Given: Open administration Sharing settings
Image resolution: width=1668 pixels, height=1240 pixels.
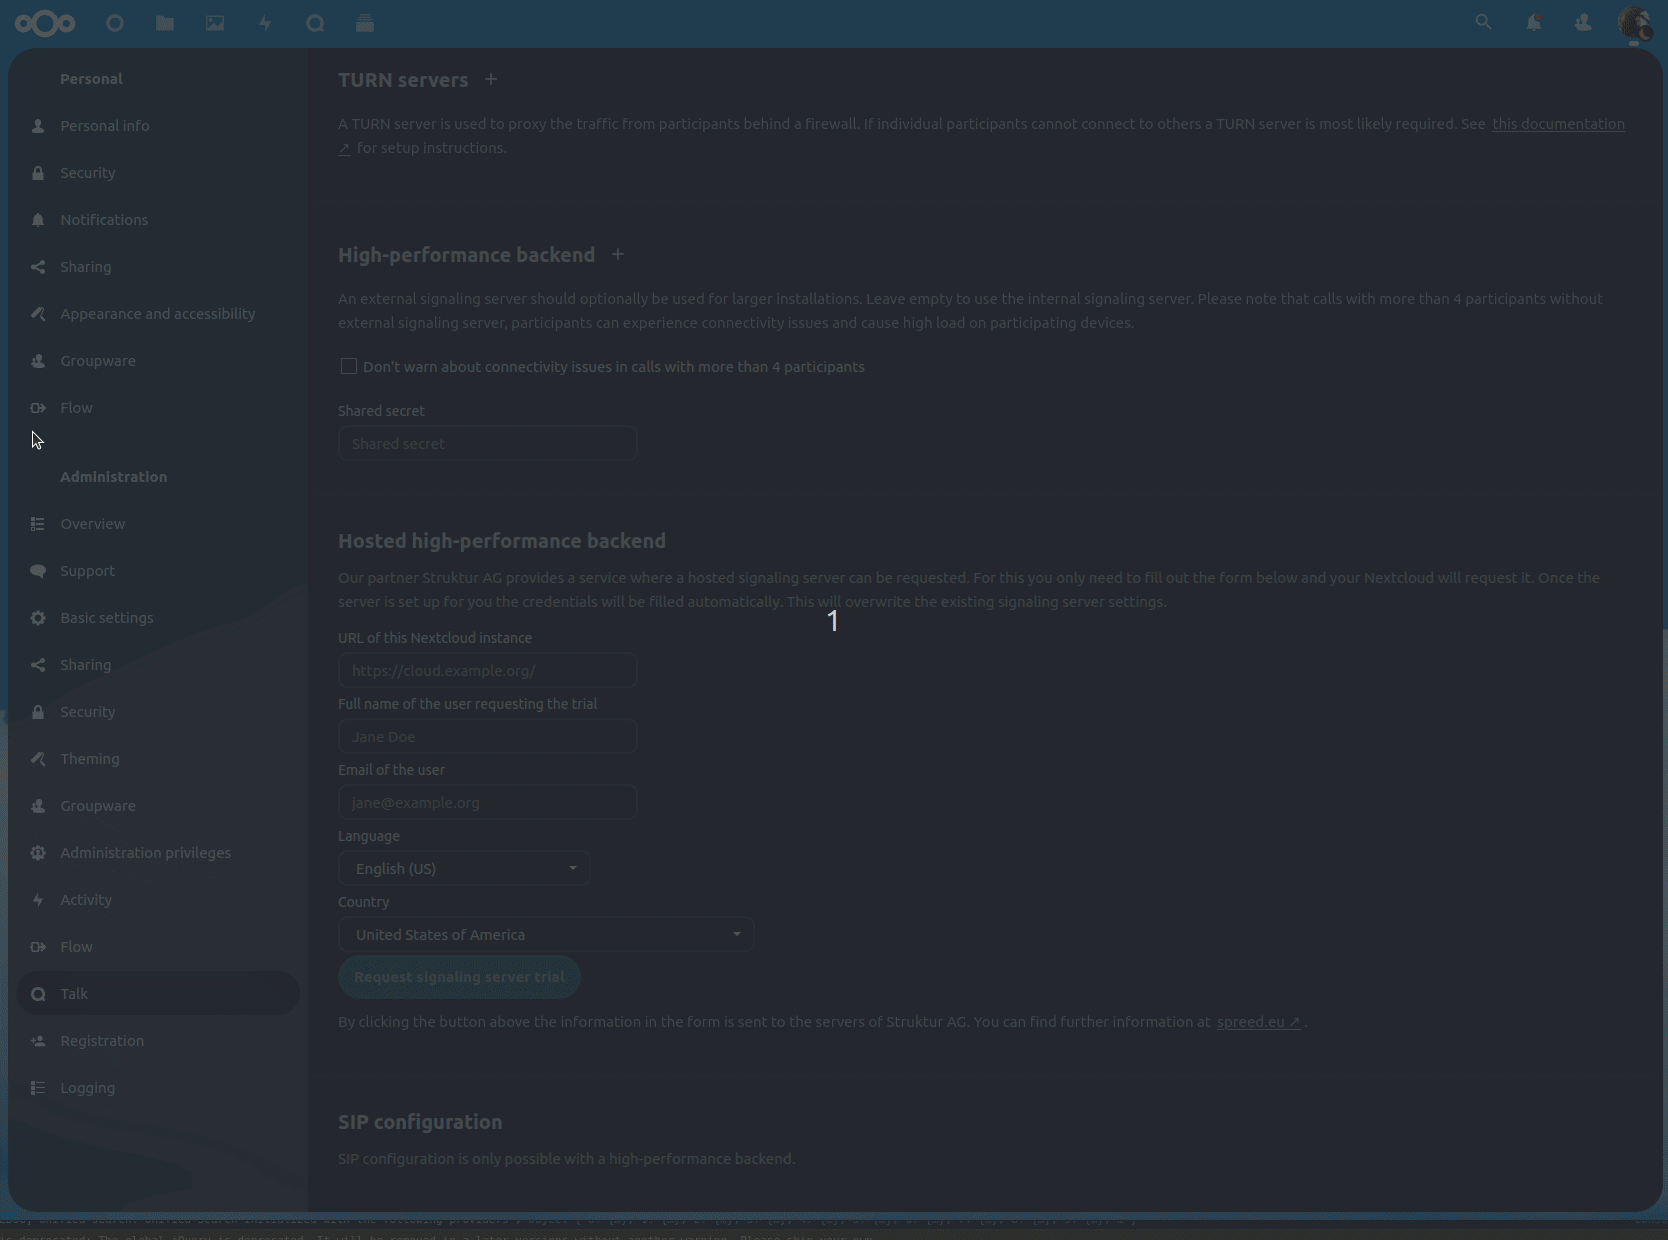Looking at the screenshot, I should [x=158, y=665].
